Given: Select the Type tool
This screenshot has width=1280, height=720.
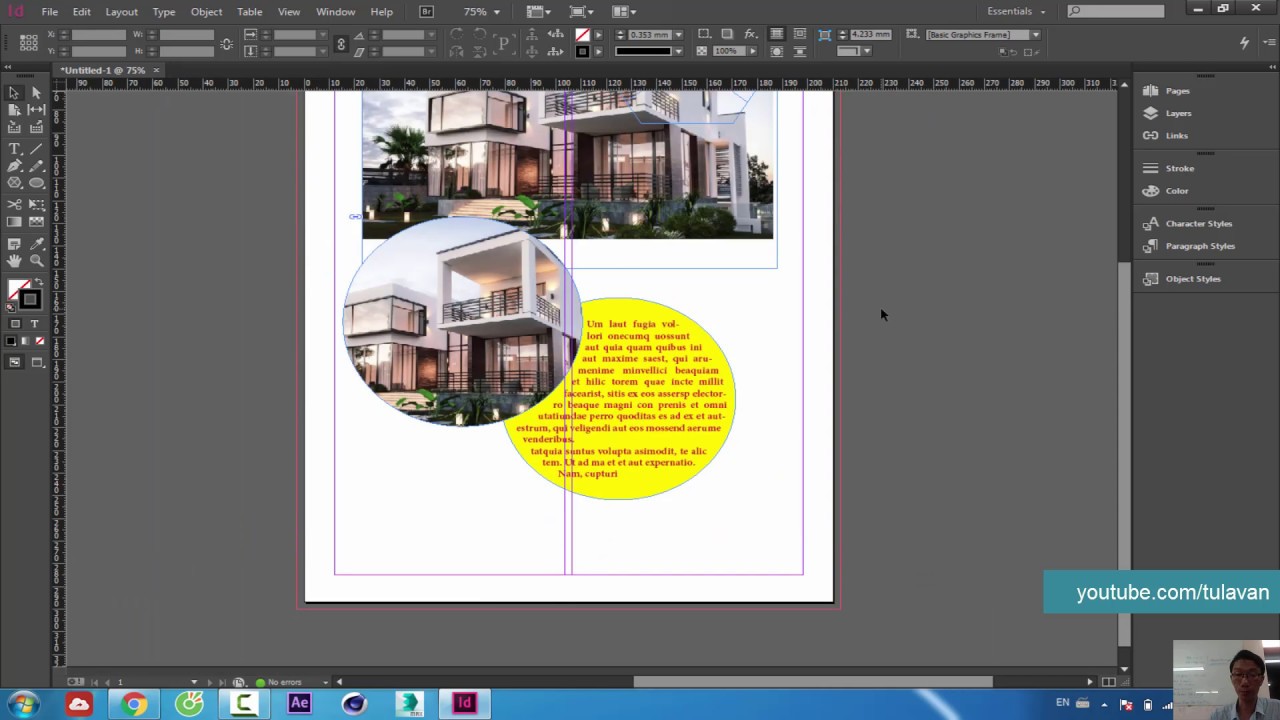Looking at the screenshot, I should tap(14, 148).
